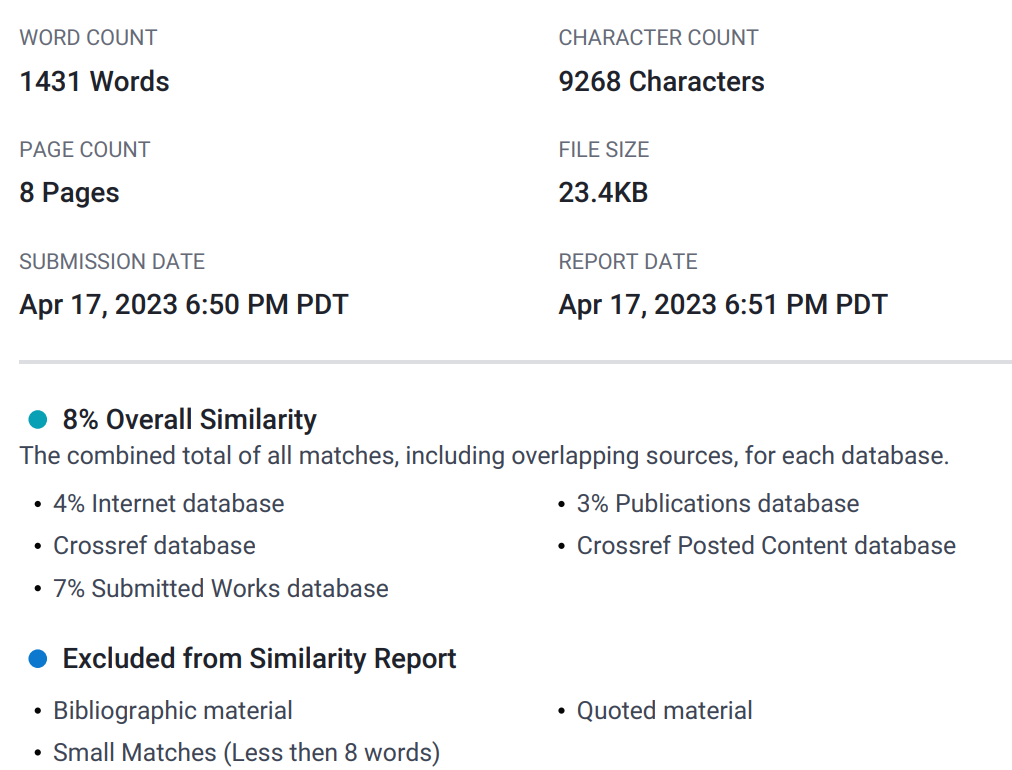The width and height of the screenshot is (1012, 770).
Task: Click report date Apr 17, 2023 6:51 PM
Action: [x=723, y=305]
